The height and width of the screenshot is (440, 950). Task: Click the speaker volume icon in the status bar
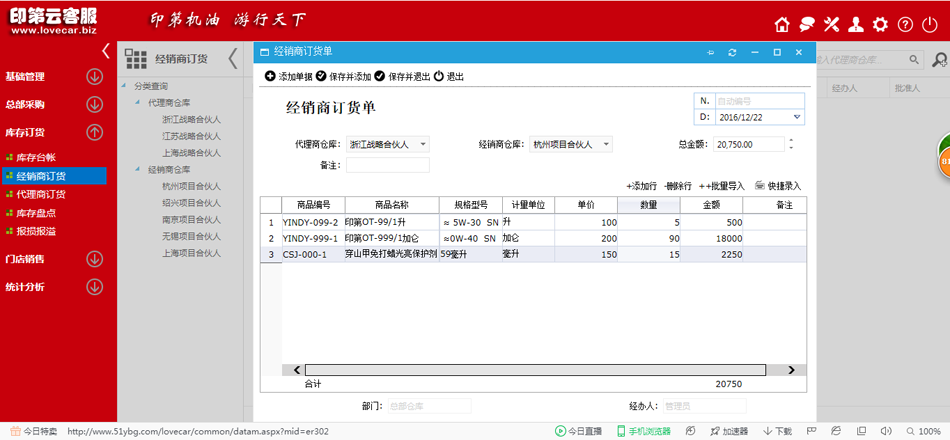[886, 431]
